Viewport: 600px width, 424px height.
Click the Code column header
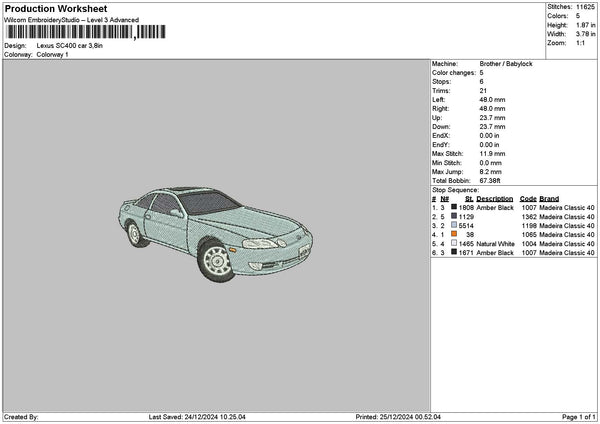pyautogui.click(x=528, y=198)
